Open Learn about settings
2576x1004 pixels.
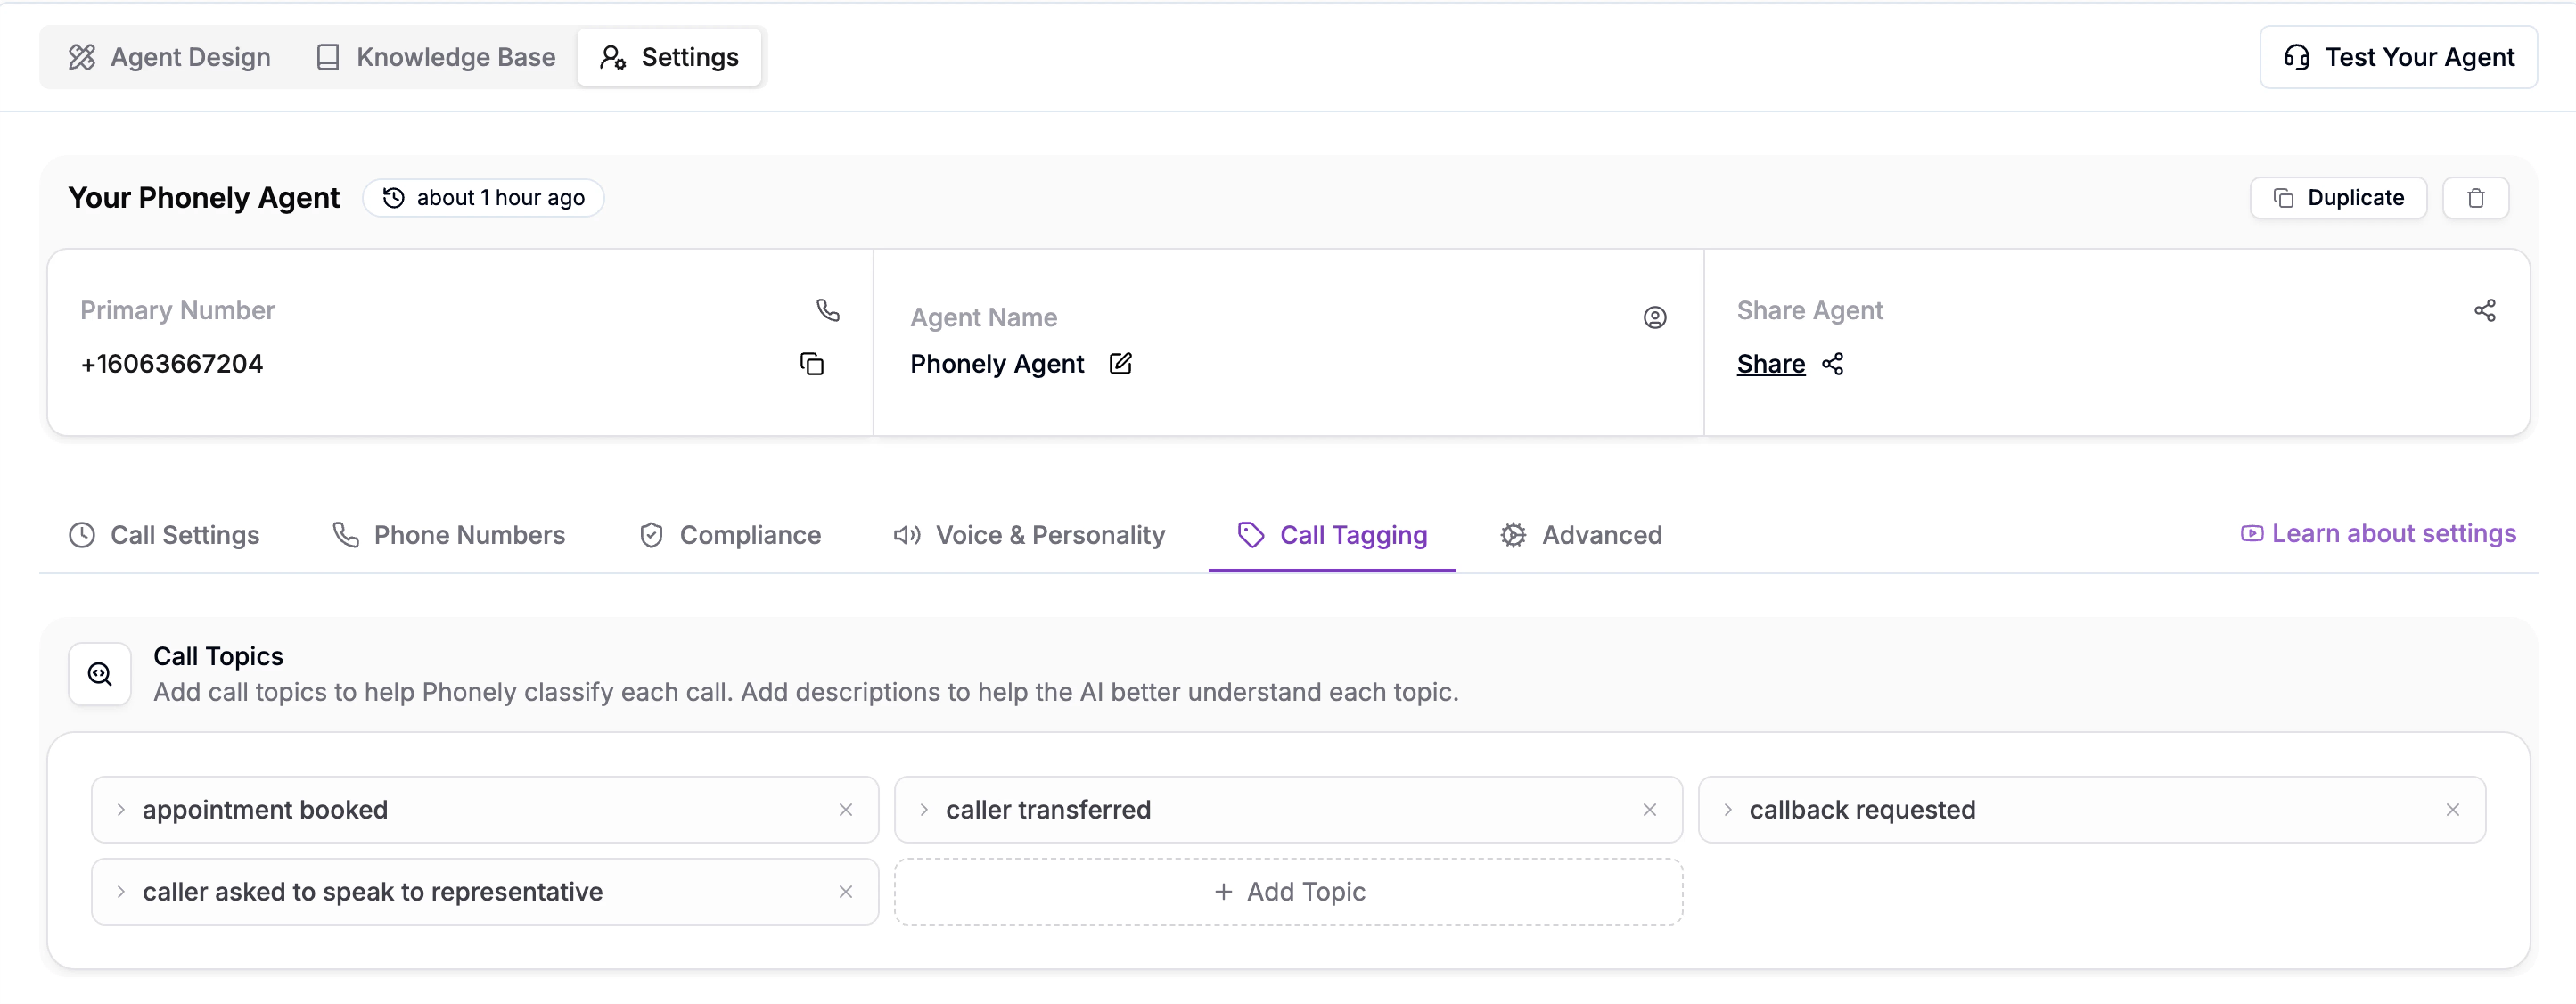[2379, 533]
